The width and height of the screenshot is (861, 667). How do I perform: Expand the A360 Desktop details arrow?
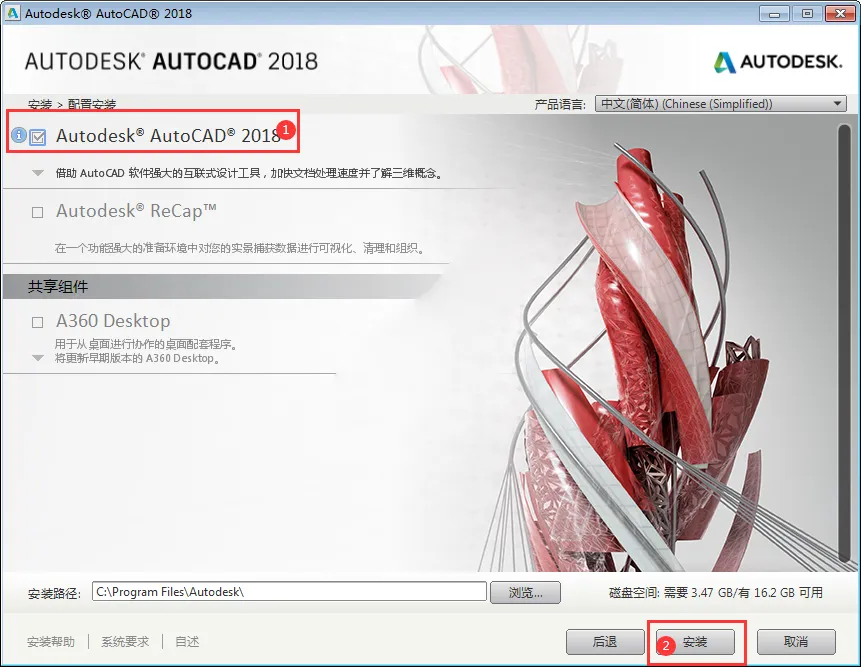(x=38, y=358)
